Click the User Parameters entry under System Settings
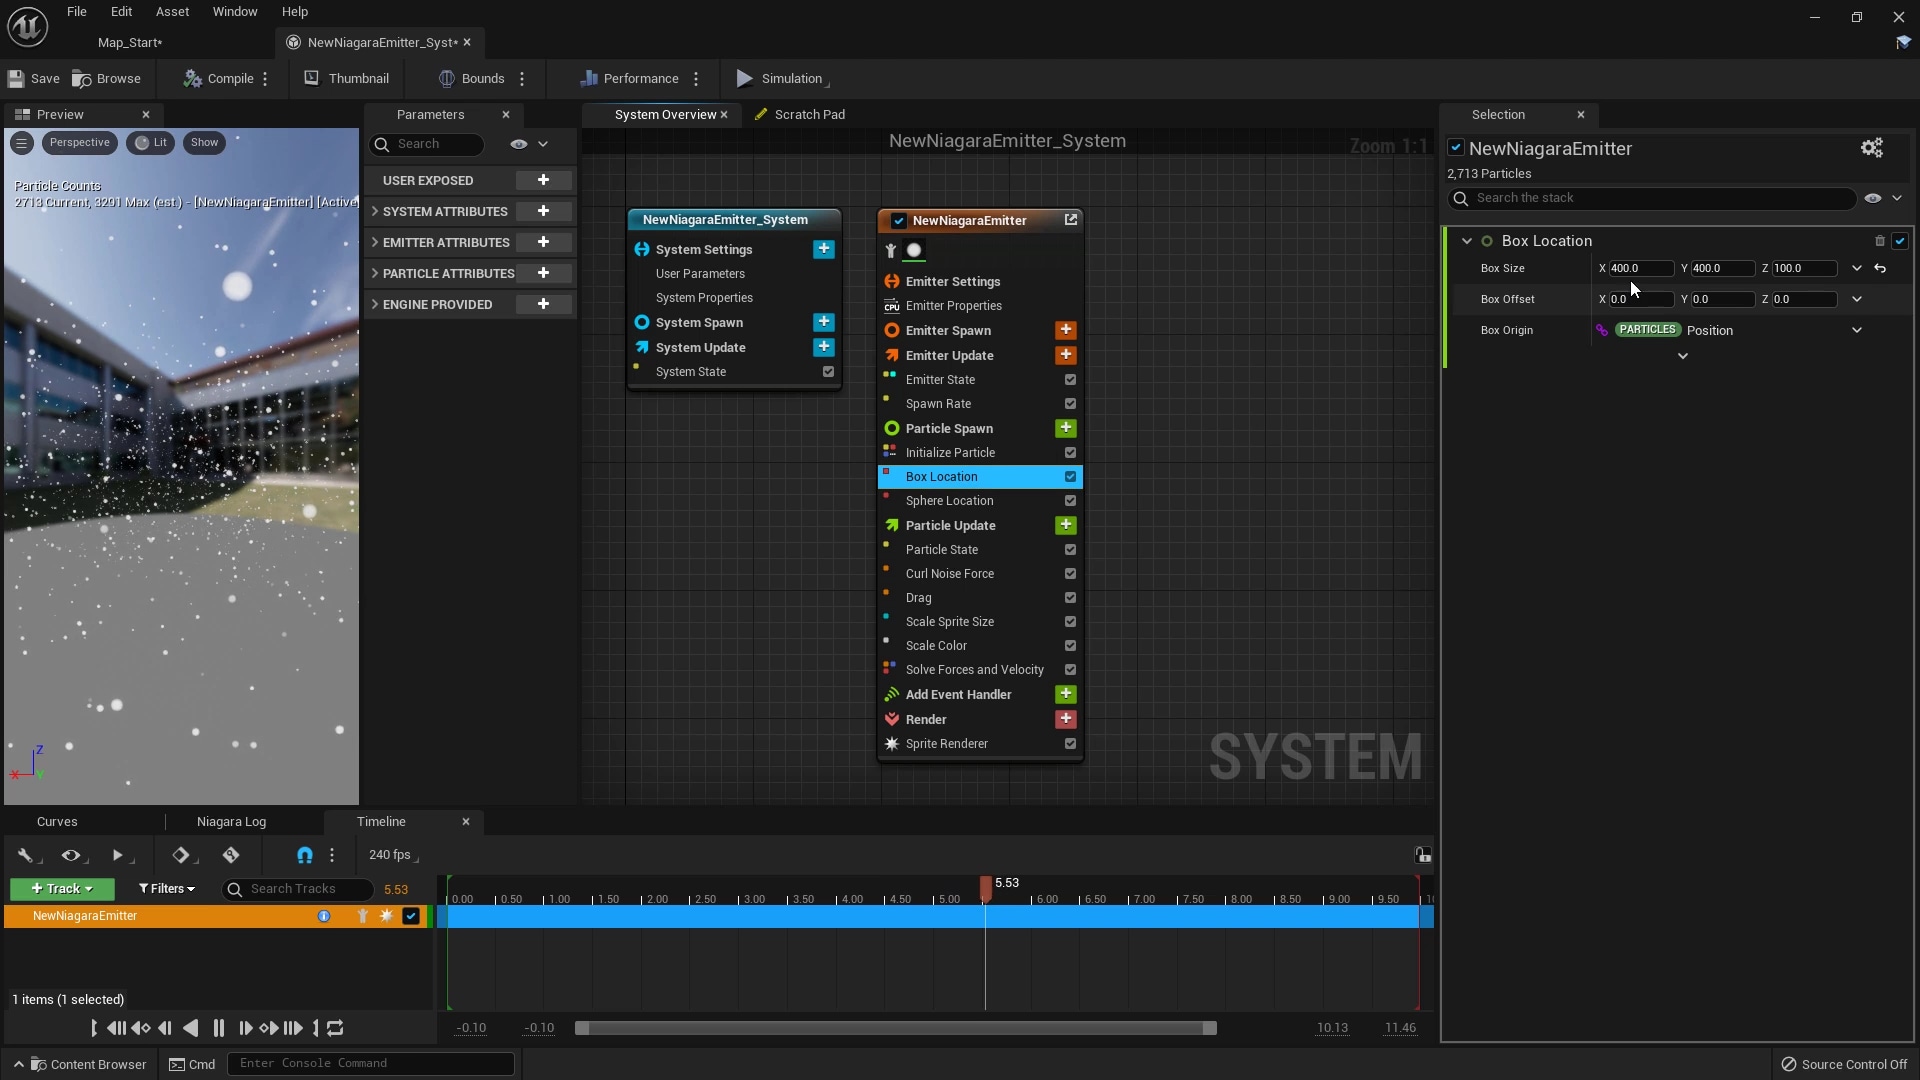Viewport: 1920px width, 1080px height. tap(700, 273)
